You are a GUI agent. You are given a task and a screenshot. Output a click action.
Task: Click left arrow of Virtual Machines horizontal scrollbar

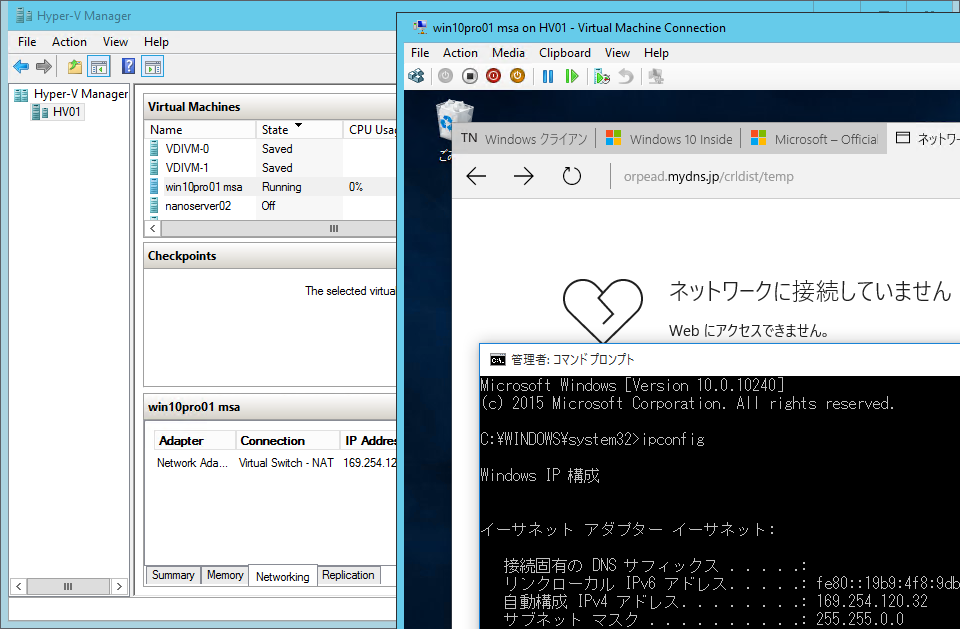[x=152, y=228]
